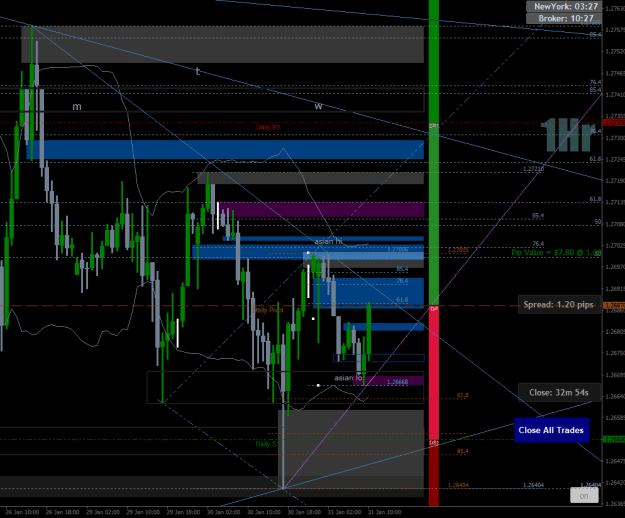Click the 1.26668 price label in purple zone
The height and width of the screenshot is (518, 625).
point(397,382)
